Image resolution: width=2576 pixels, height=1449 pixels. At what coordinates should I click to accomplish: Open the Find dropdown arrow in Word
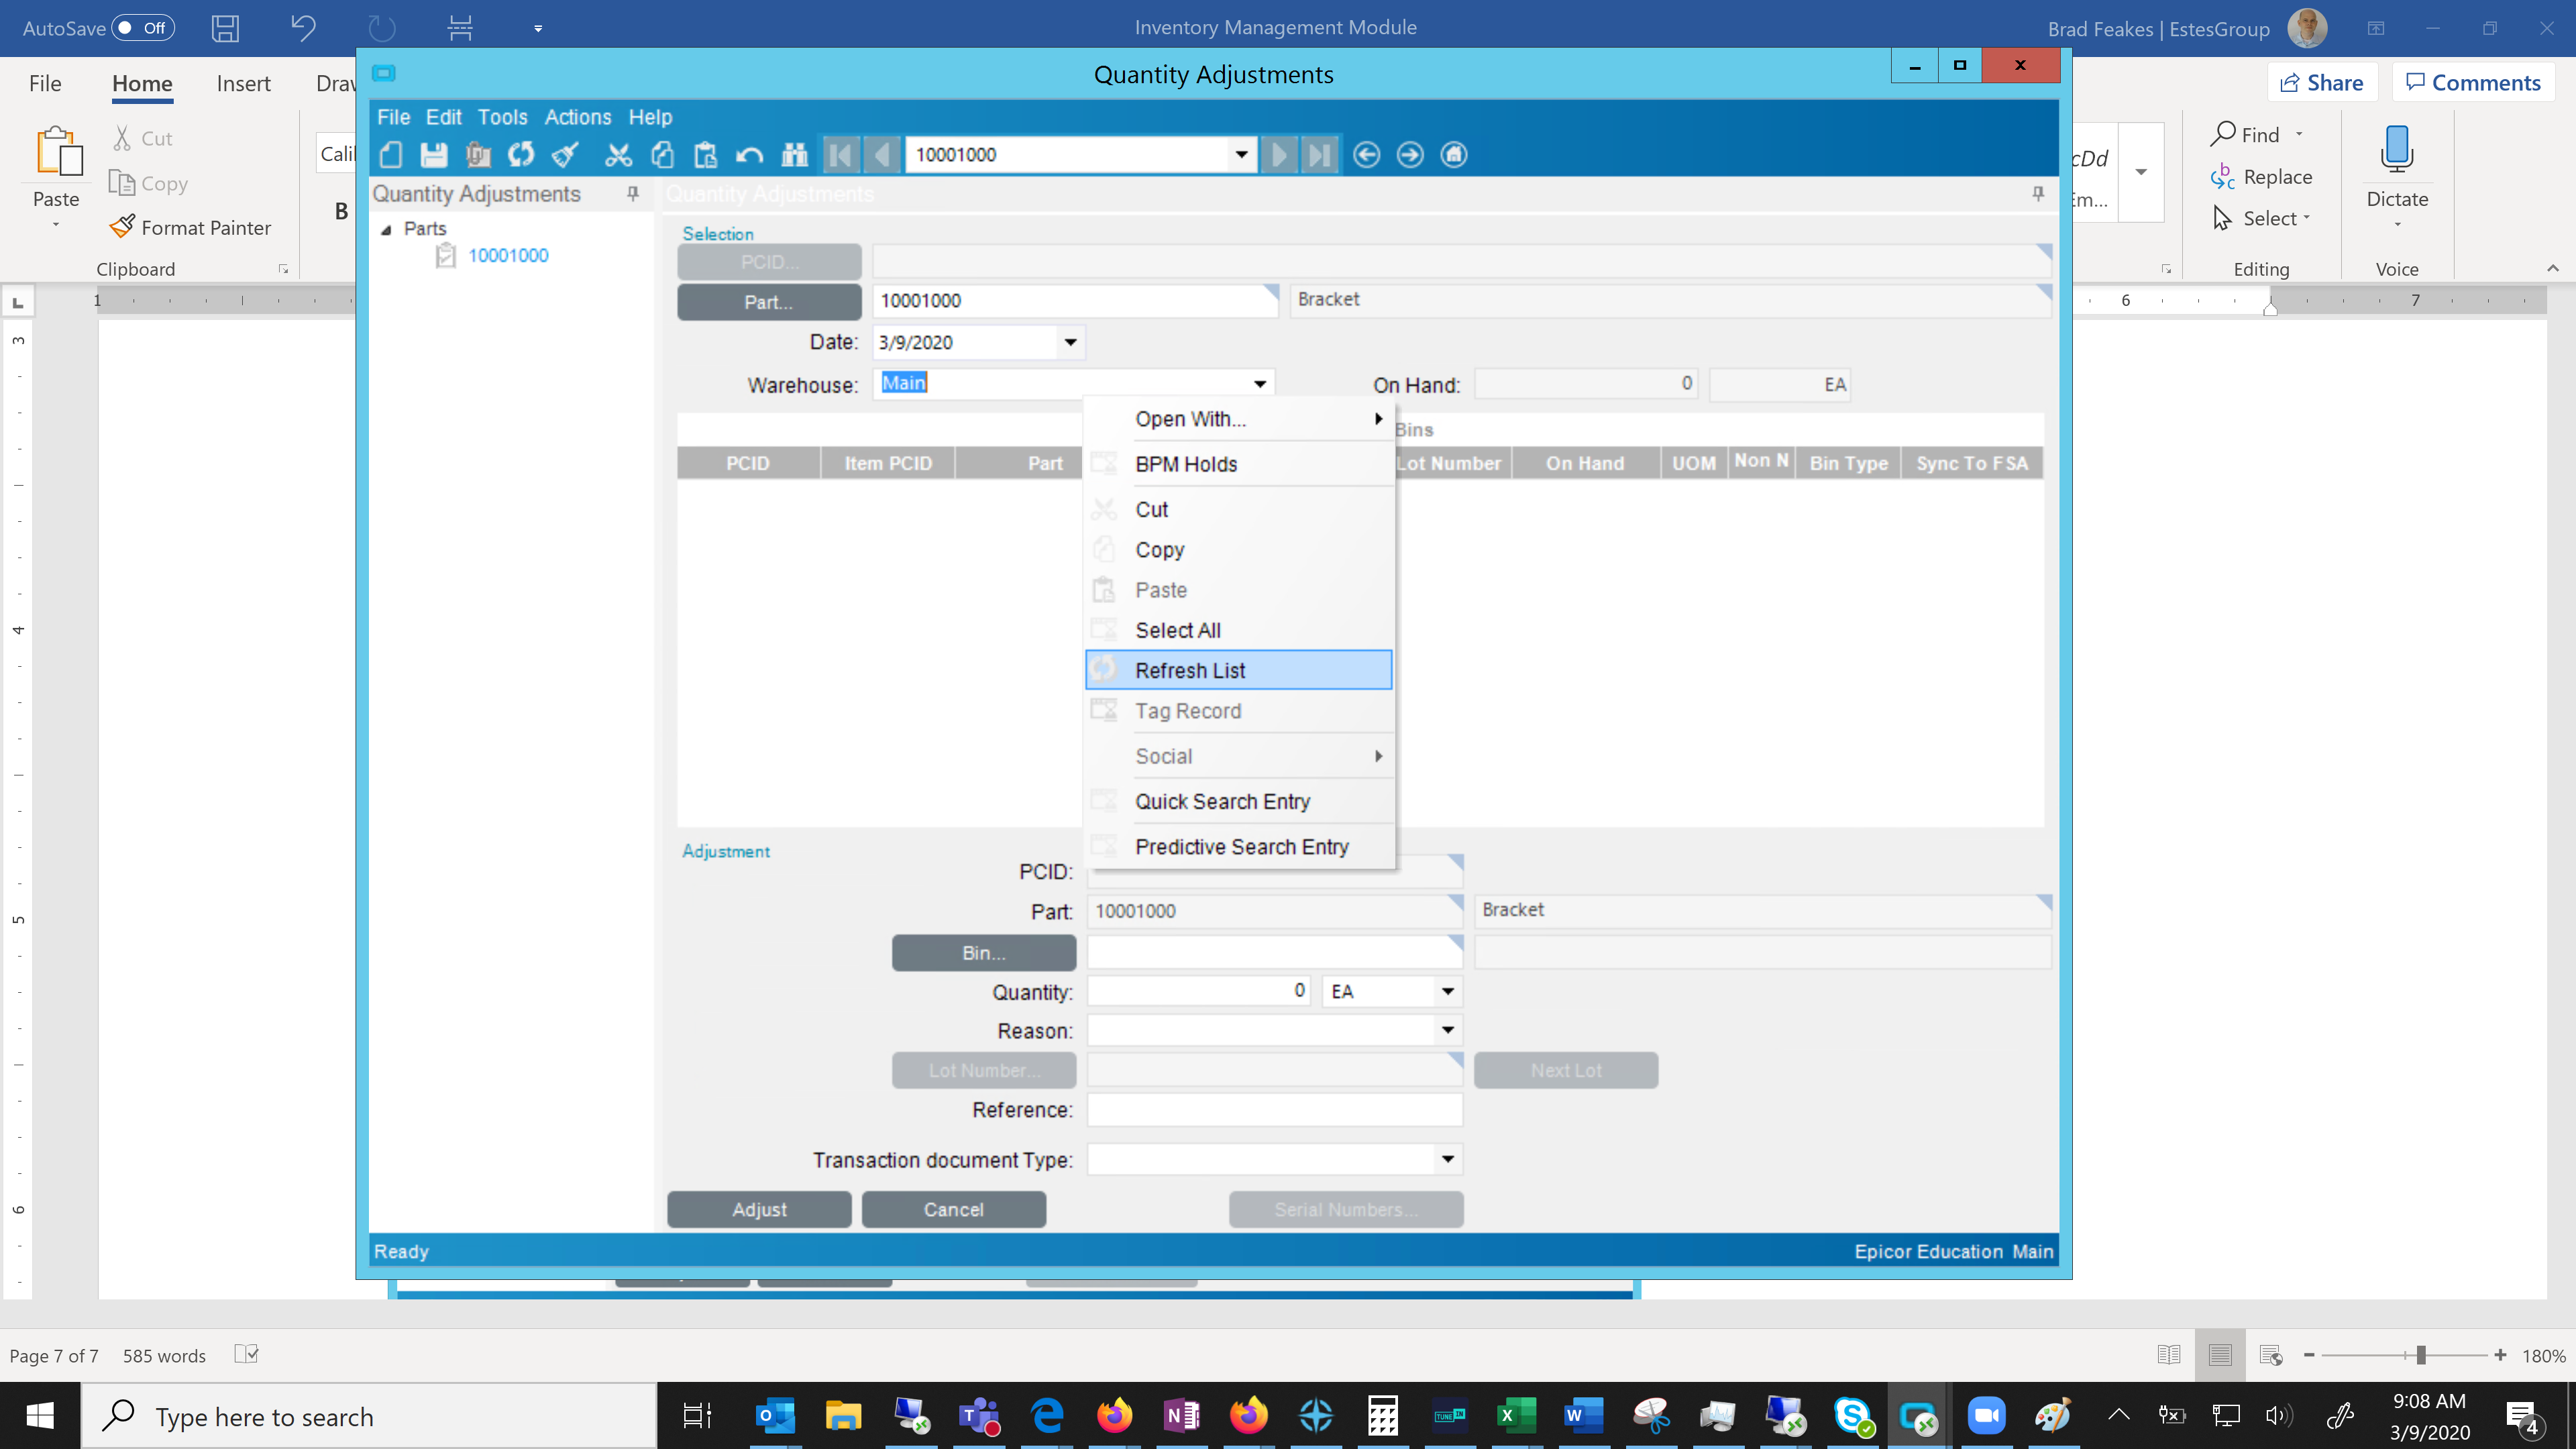[x=2299, y=134]
